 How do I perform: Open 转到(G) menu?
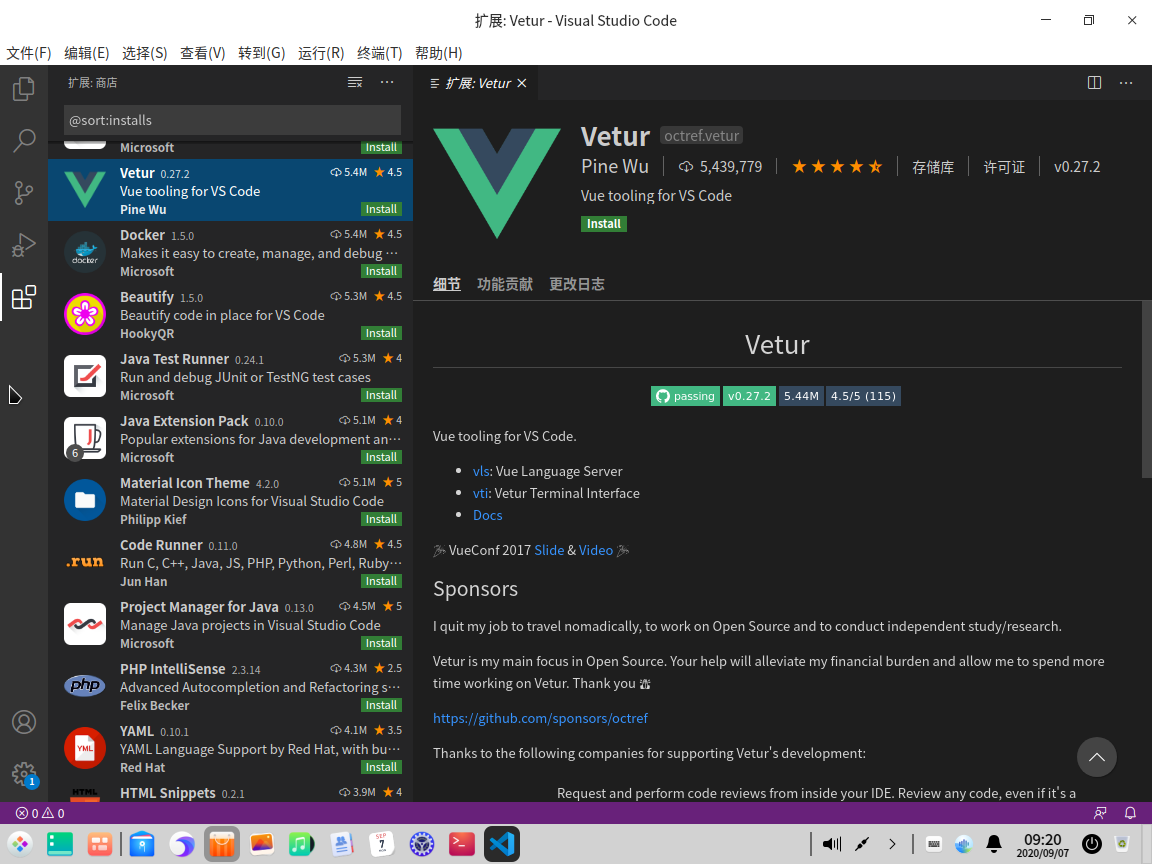point(262,53)
